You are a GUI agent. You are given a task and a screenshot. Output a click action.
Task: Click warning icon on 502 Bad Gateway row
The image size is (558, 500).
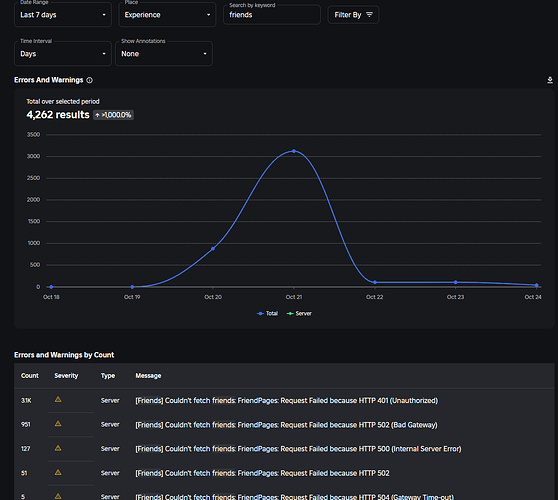(x=58, y=423)
